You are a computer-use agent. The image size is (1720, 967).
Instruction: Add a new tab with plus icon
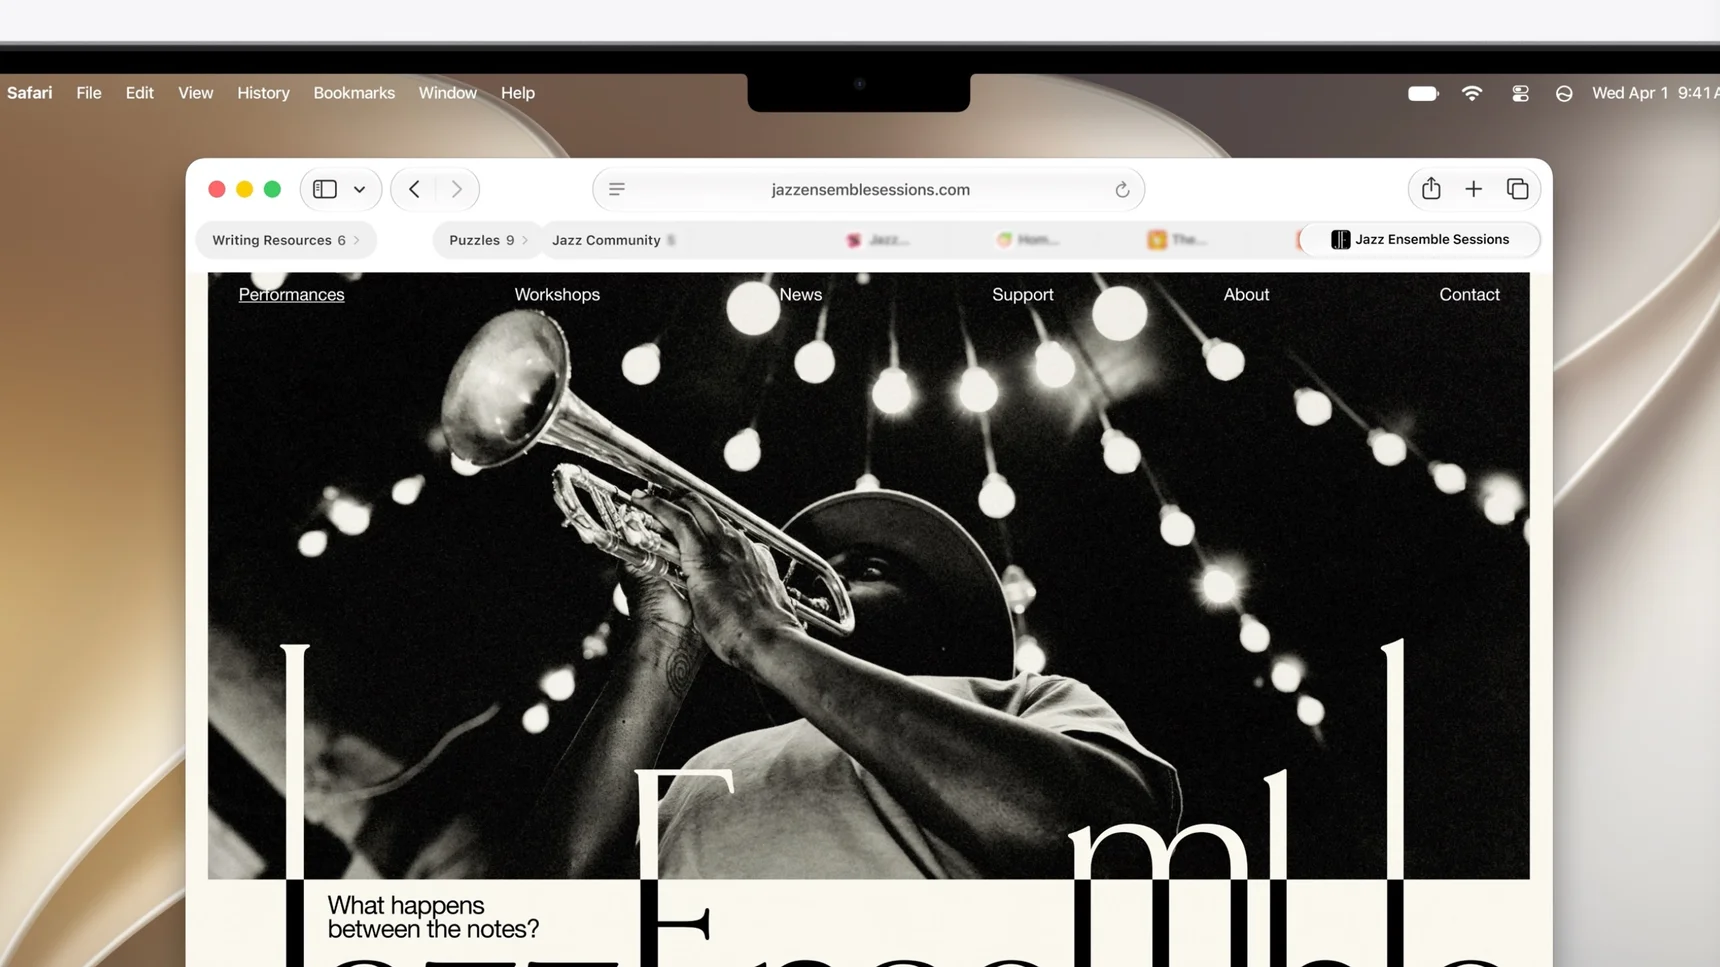1474,189
